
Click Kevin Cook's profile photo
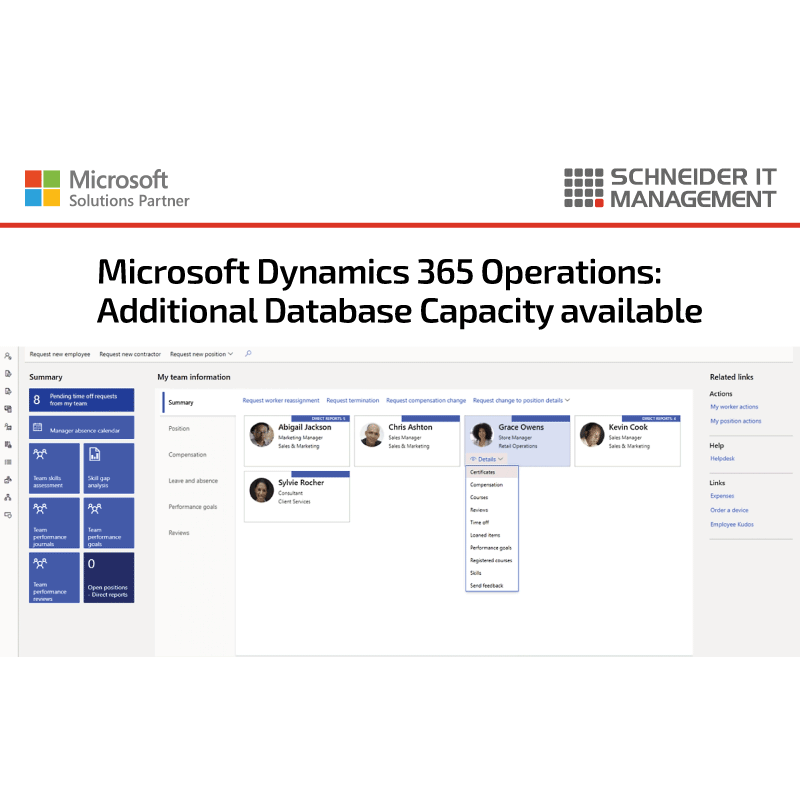[x=592, y=435]
